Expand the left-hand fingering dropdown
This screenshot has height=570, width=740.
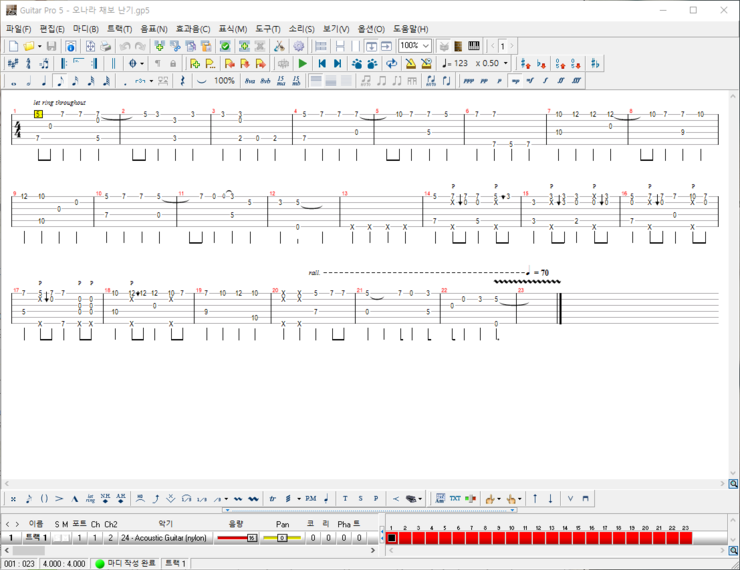click(499, 499)
